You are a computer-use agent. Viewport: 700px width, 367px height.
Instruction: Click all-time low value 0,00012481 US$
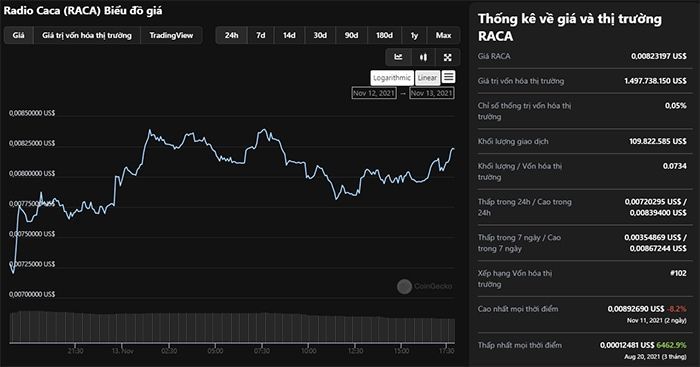[627, 345]
